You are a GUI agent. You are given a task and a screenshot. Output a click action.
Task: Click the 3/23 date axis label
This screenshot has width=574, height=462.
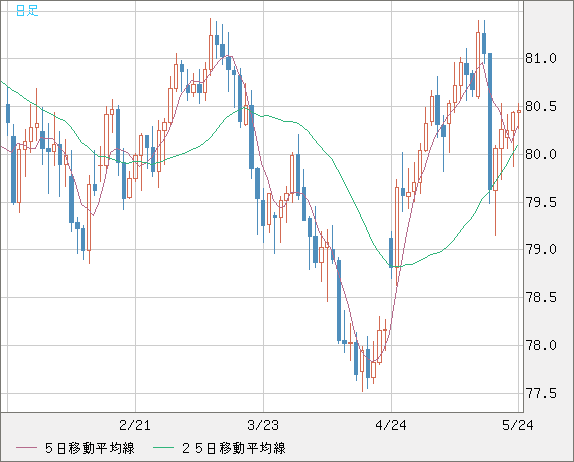pos(263,425)
